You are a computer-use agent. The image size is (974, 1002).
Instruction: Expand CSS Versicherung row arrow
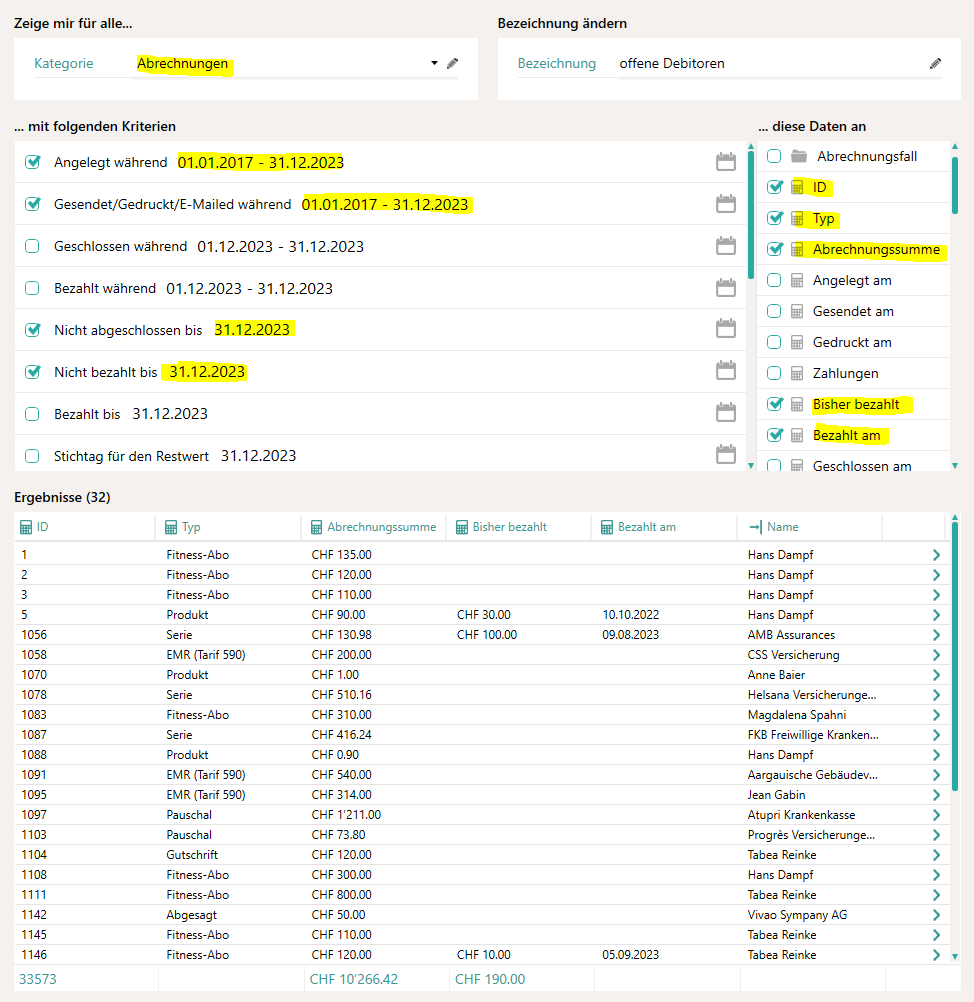[936, 655]
